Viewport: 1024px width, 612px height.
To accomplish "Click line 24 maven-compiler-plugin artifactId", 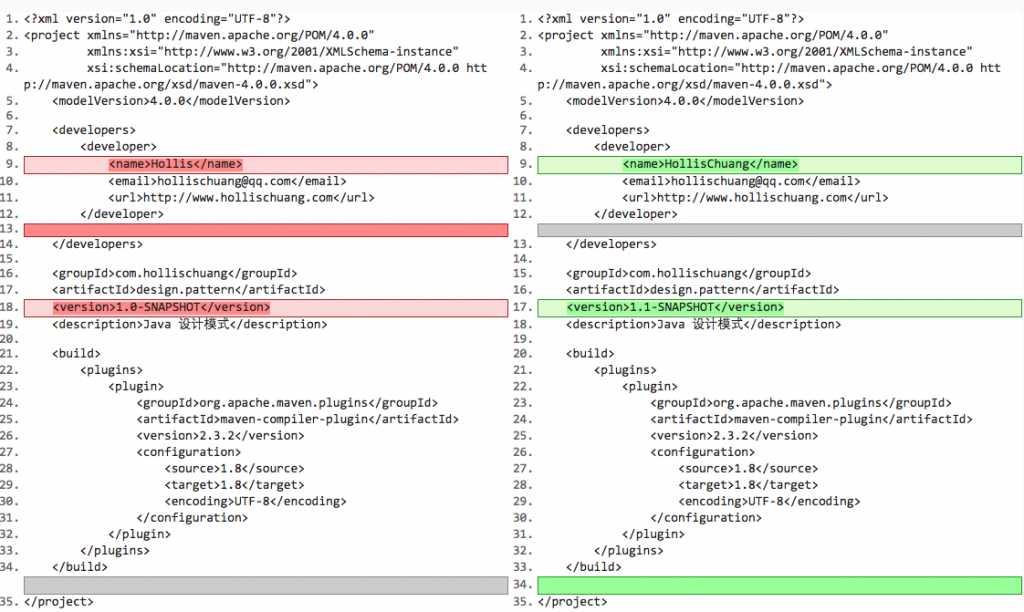I will pos(811,419).
